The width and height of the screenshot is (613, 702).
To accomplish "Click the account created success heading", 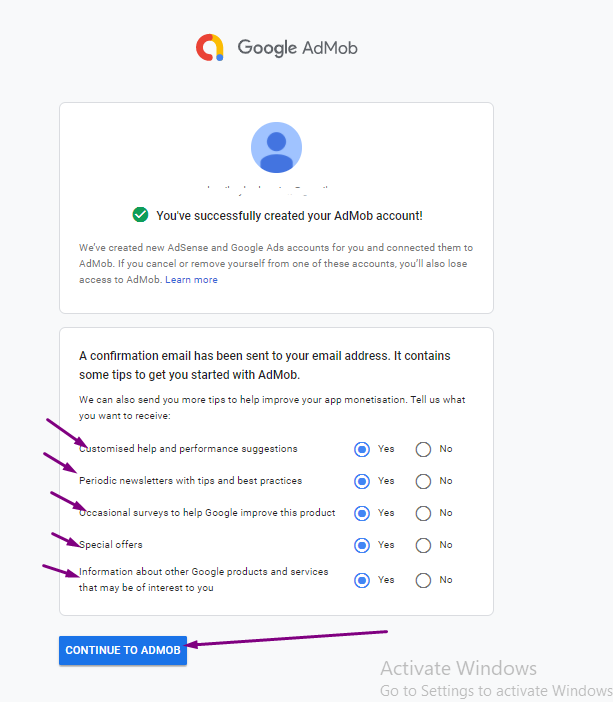I will point(289,215).
